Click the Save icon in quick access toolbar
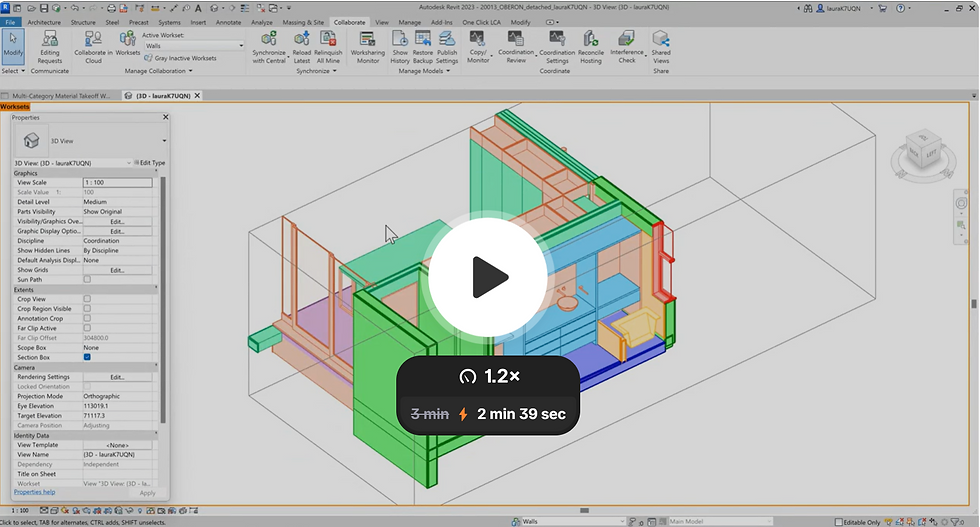This screenshot has height=527, width=980. click(x=44, y=8)
